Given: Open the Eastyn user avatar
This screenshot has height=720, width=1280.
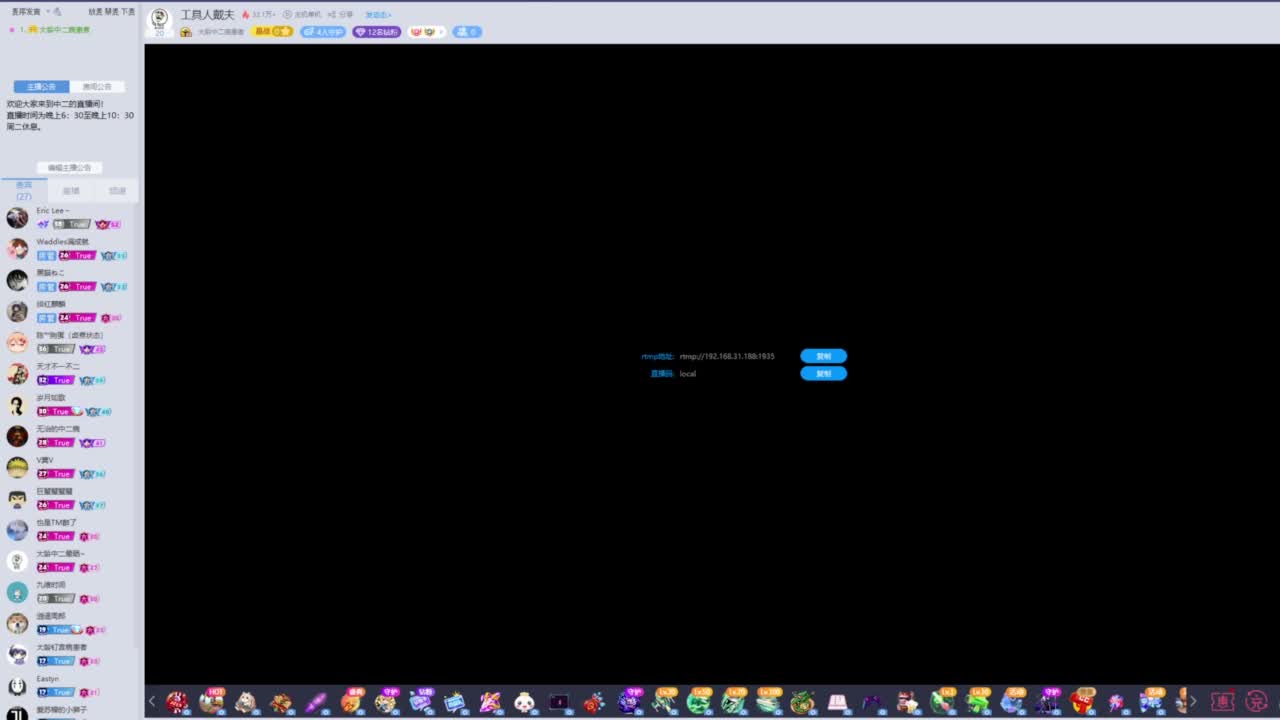Looking at the screenshot, I should point(17,686).
